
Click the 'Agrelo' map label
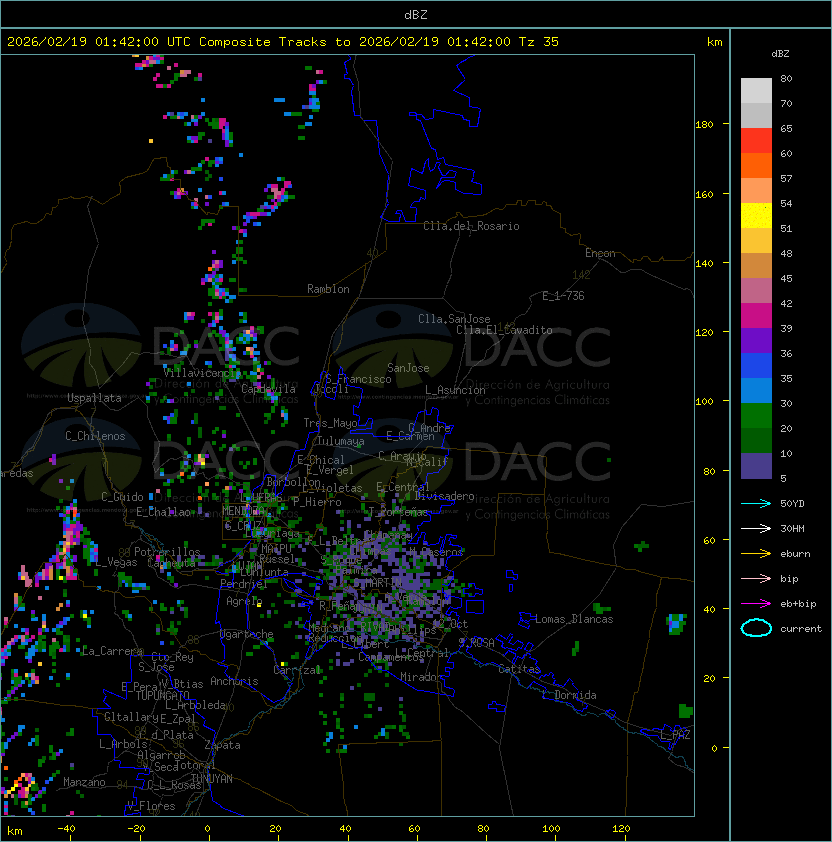click(244, 601)
